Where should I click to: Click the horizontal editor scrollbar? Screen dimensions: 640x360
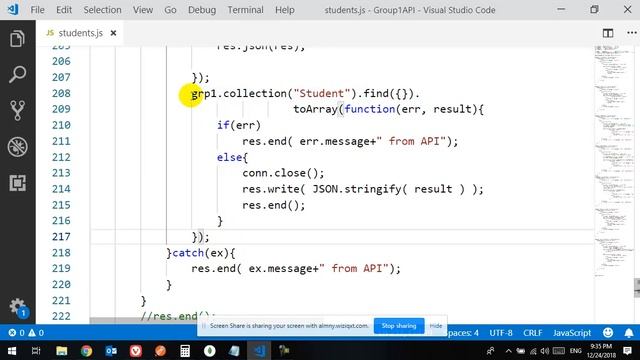click(x=143, y=320)
